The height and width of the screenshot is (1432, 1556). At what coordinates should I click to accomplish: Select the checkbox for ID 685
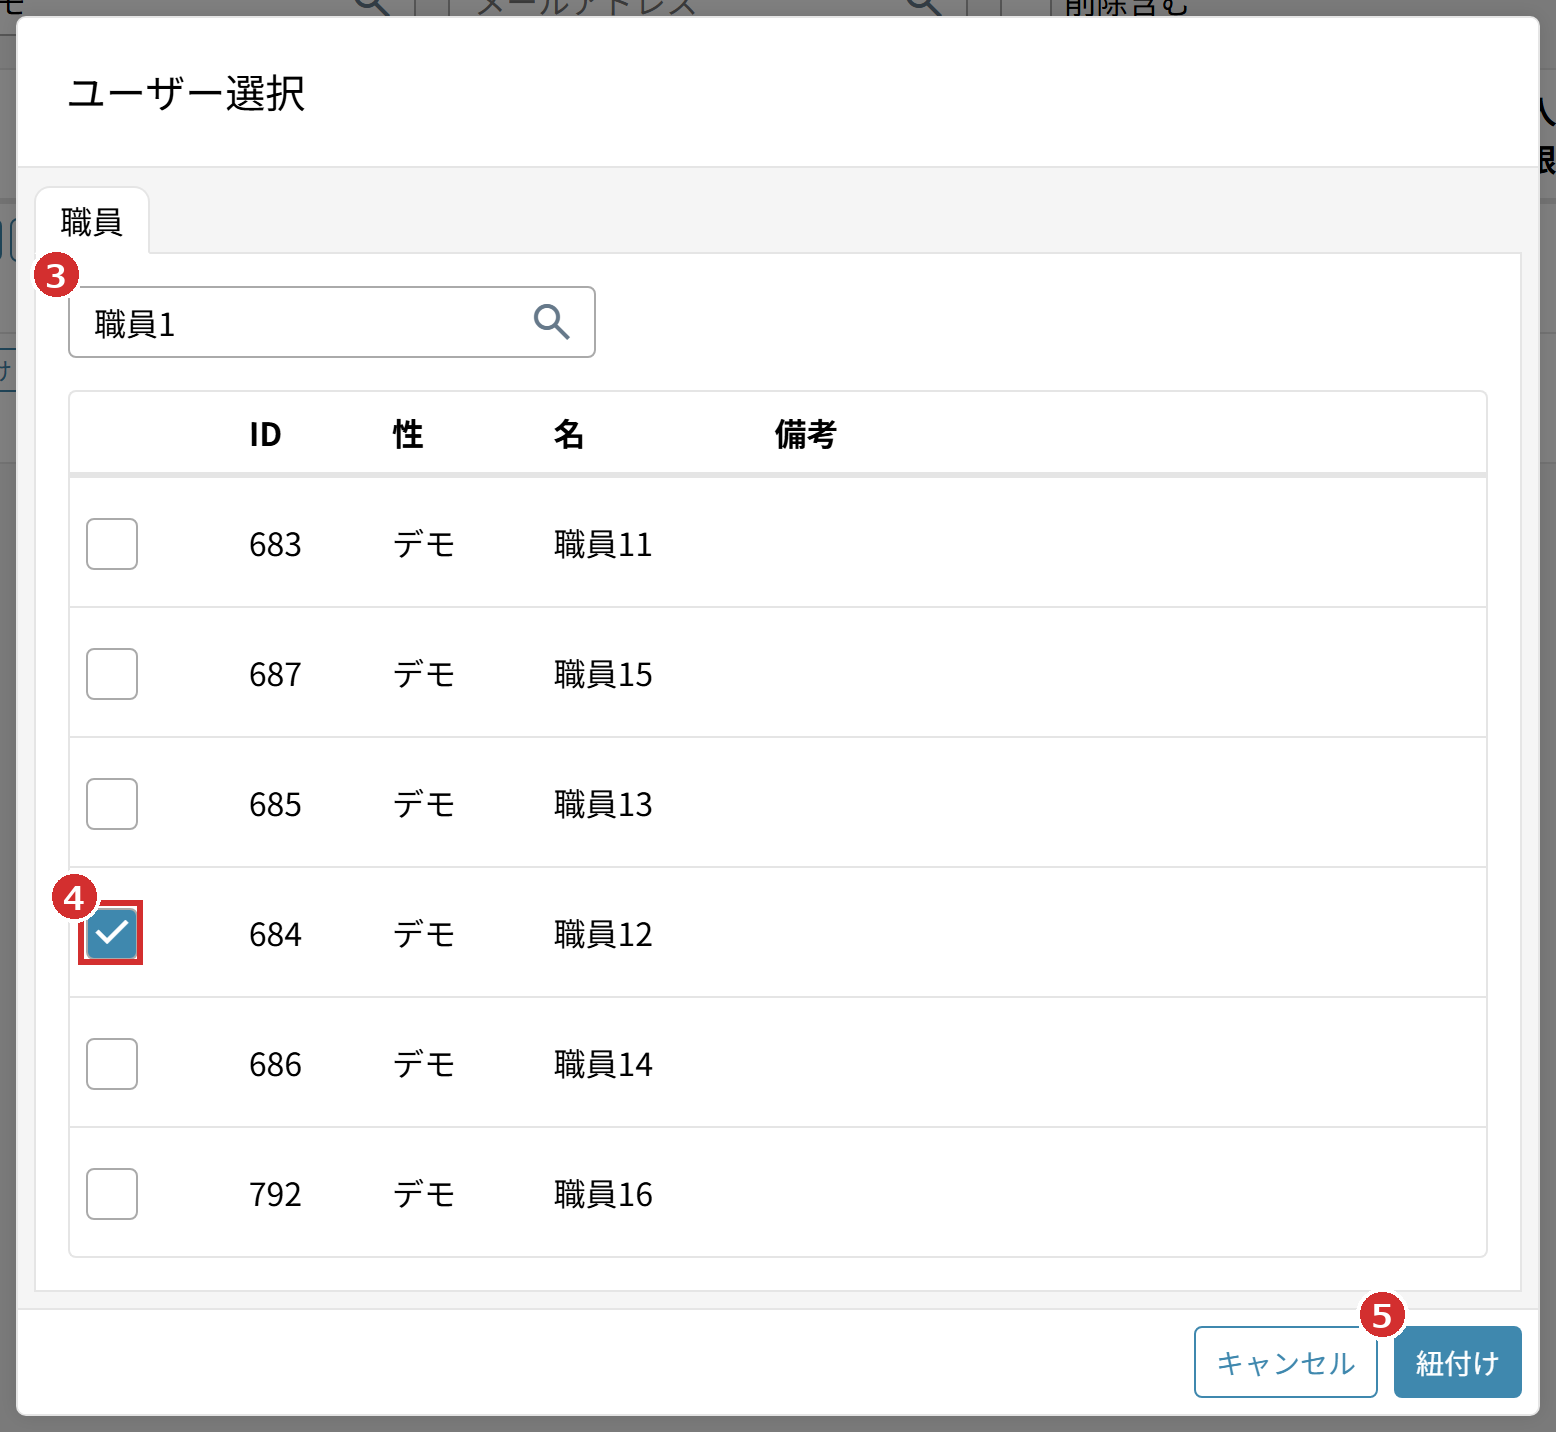click(112, 804)
